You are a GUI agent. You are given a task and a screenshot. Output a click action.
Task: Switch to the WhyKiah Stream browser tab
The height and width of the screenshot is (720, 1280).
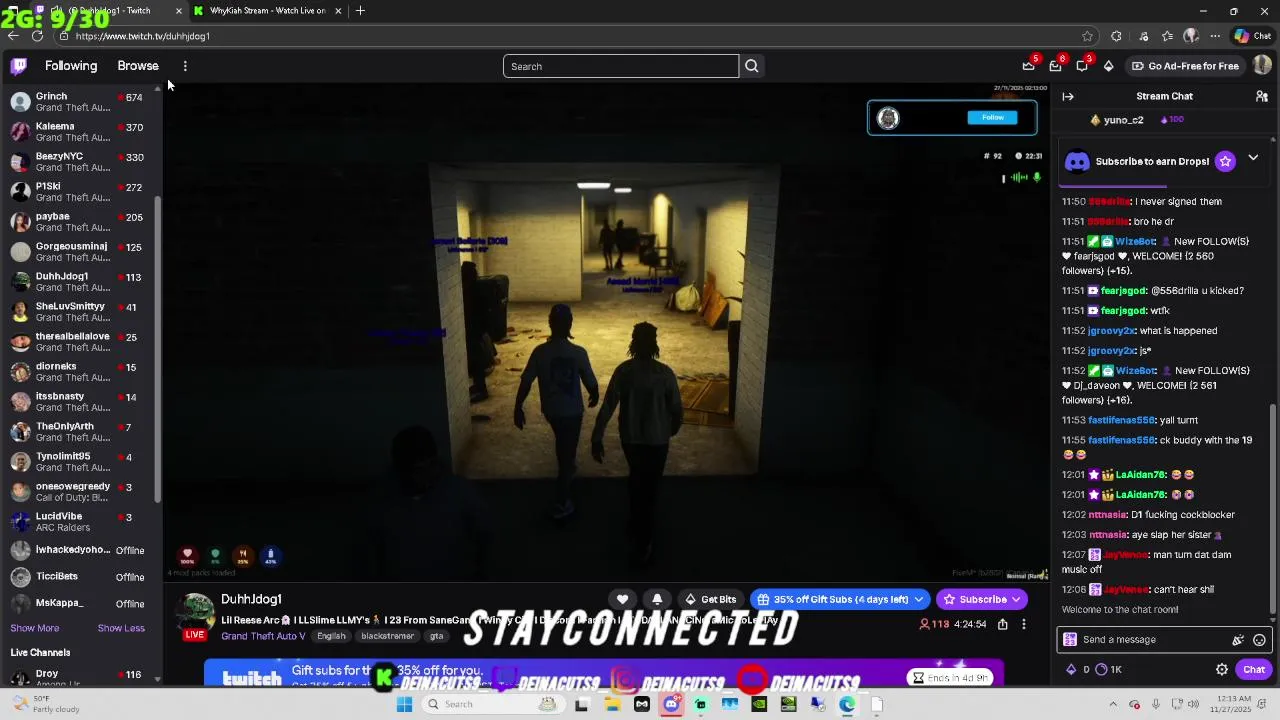click(x=267, y=11)
